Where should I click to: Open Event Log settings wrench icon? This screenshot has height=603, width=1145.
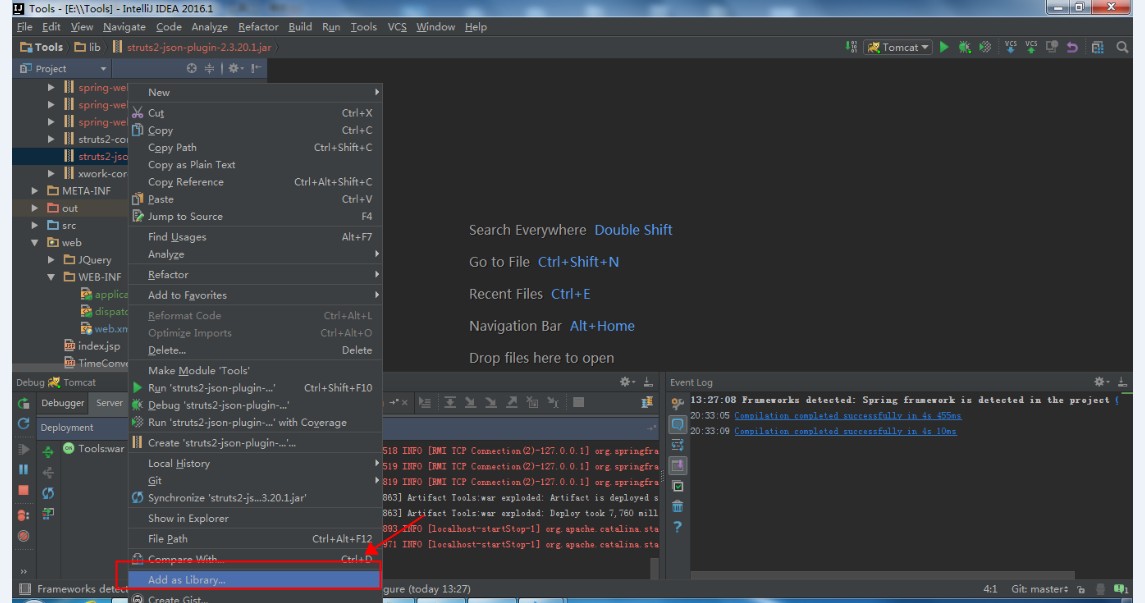point(678,403)
